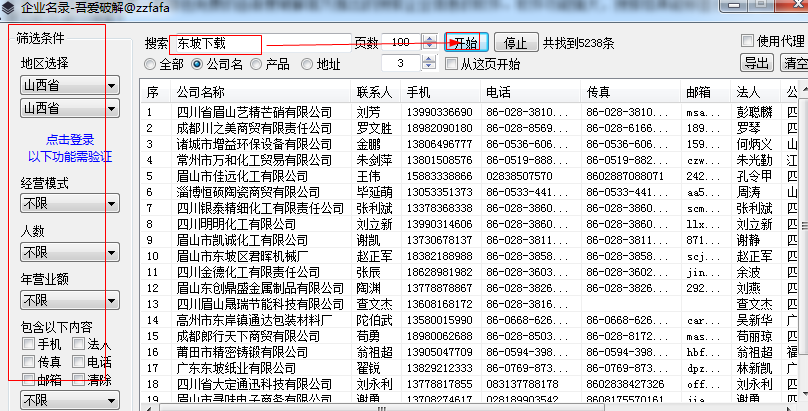Click legal person 彭聪麟
This screenshot has width=808, height=411.
[x=755, y=112]
